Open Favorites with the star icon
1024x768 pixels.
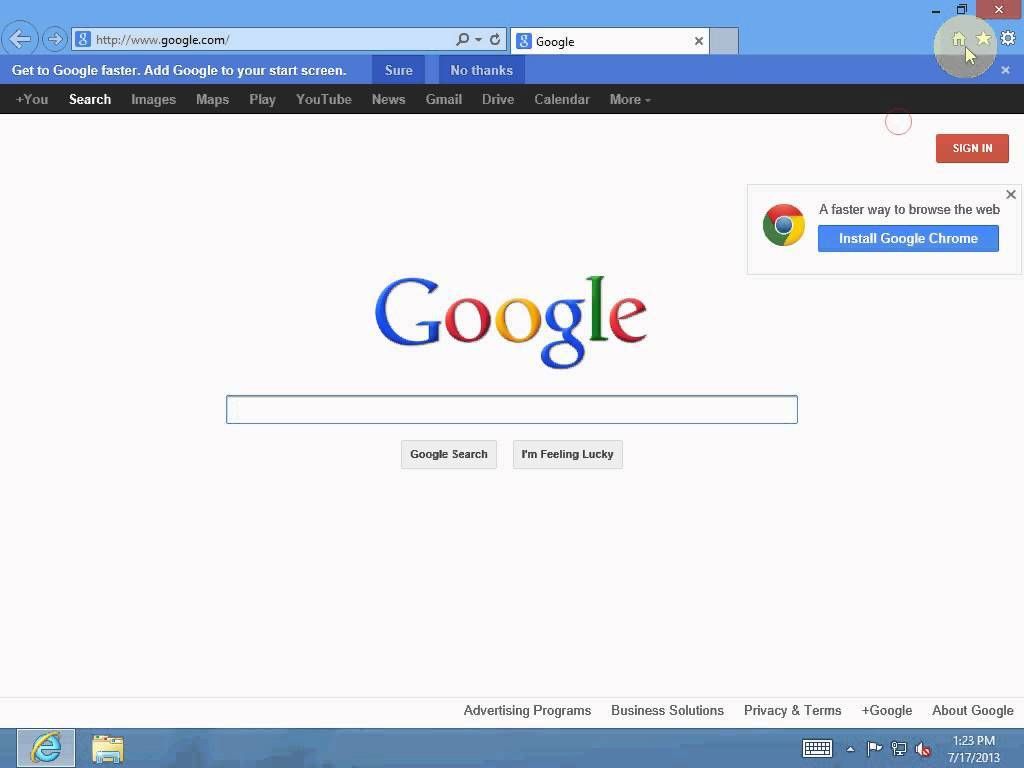983,39
